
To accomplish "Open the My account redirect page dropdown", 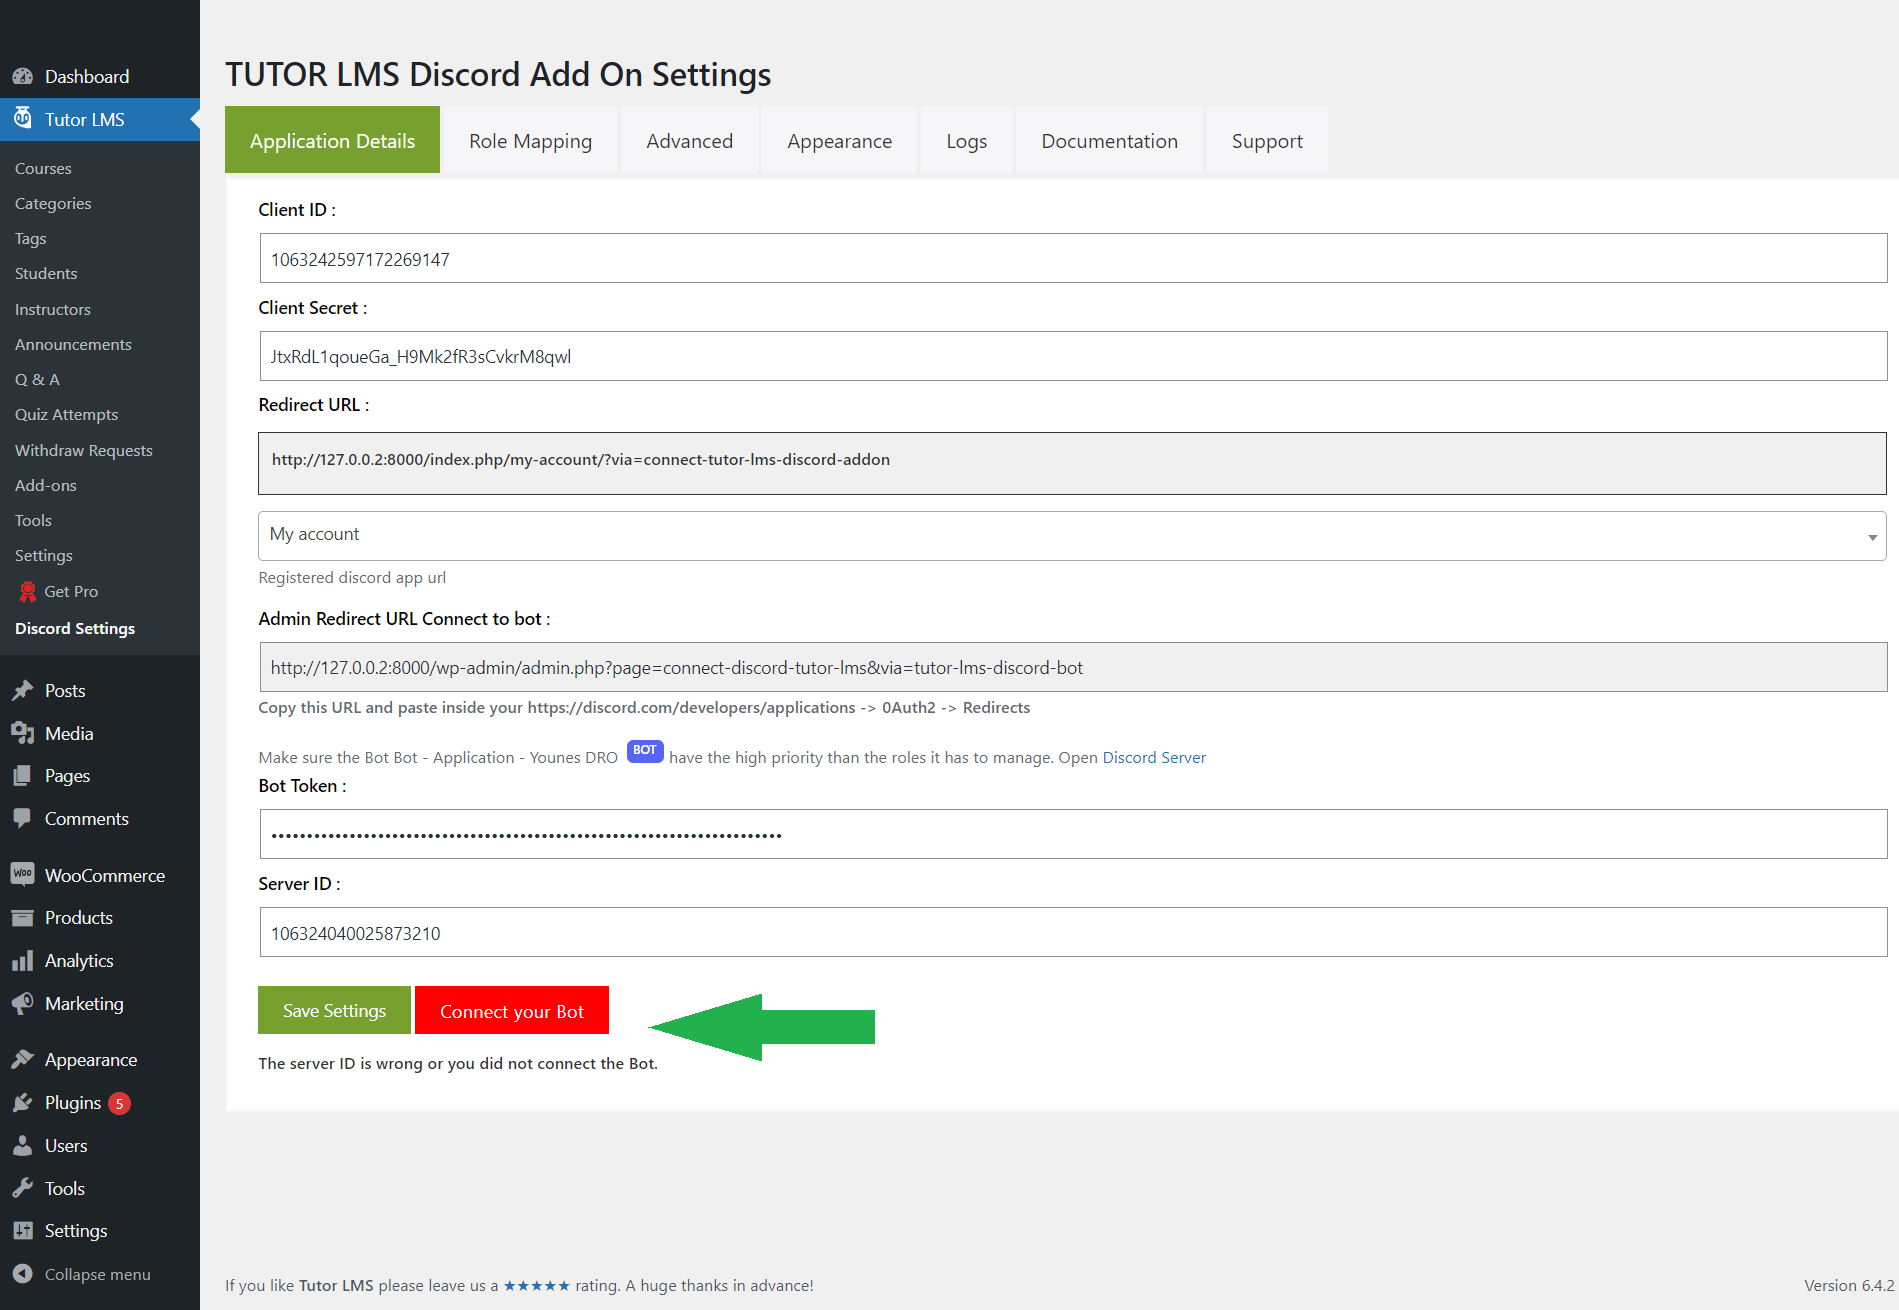I will 1071,535.
